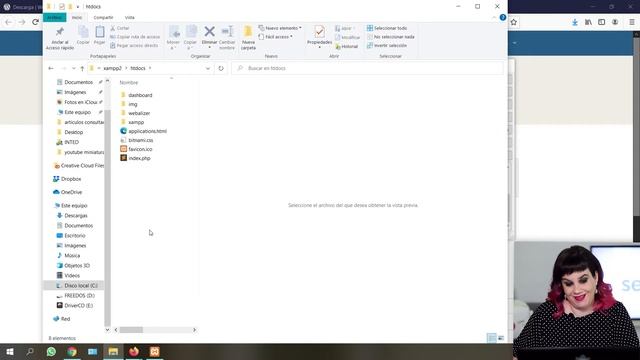Switch to details view icon

(492, 338)
